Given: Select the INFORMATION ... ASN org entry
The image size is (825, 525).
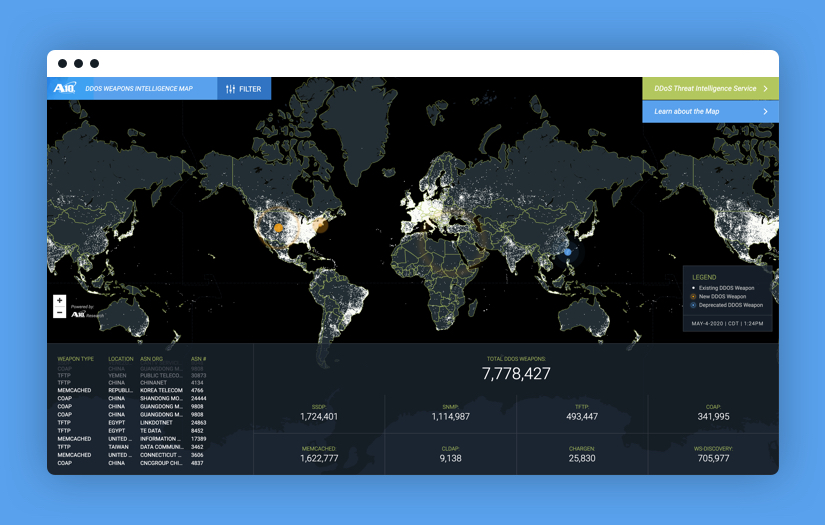Looking at the screenshot, I should click(x=160, y=439).
